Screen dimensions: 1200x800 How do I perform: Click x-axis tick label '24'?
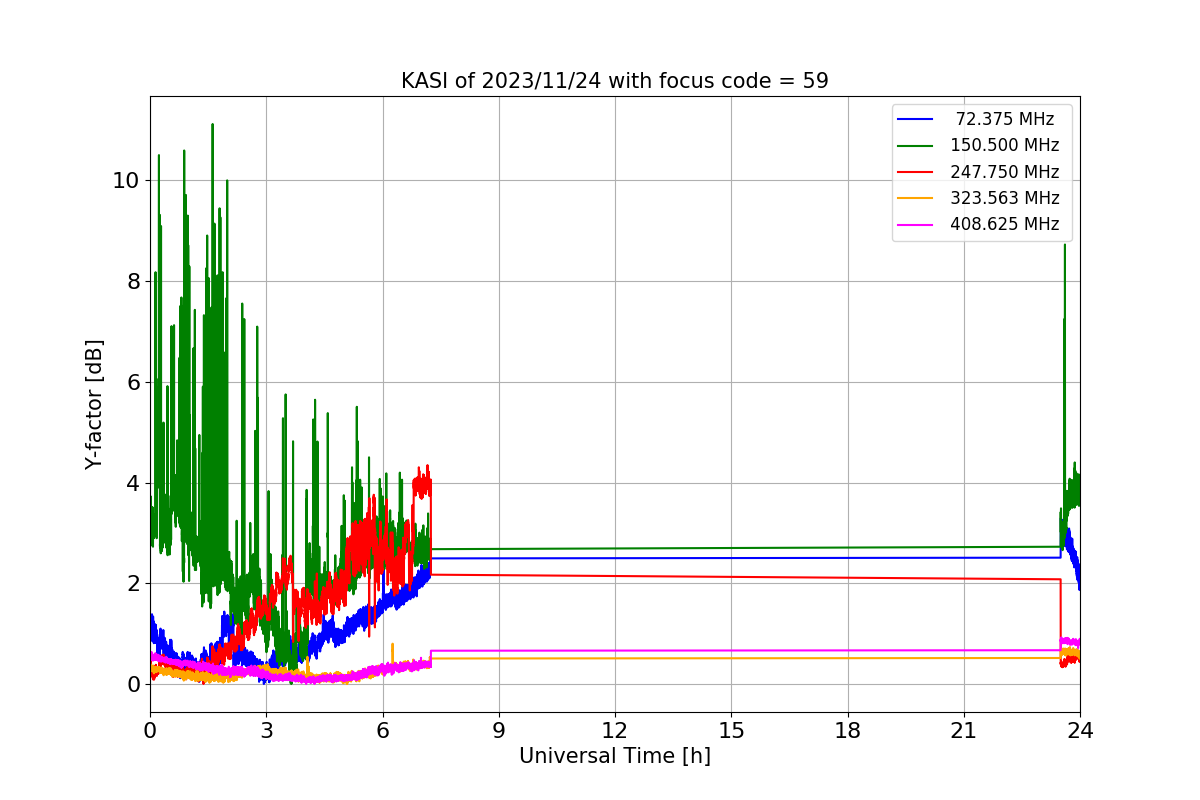tap(1080, 731)
